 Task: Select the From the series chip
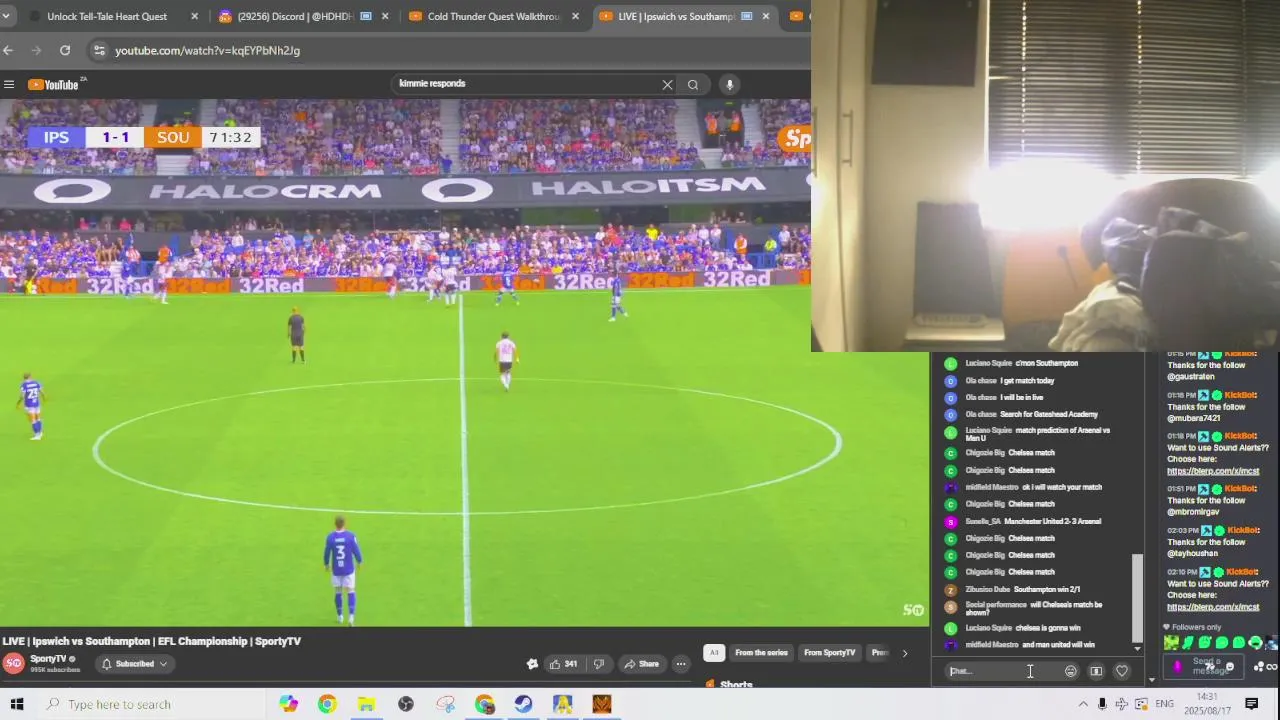pyautogui.click(x=761, y=653)
